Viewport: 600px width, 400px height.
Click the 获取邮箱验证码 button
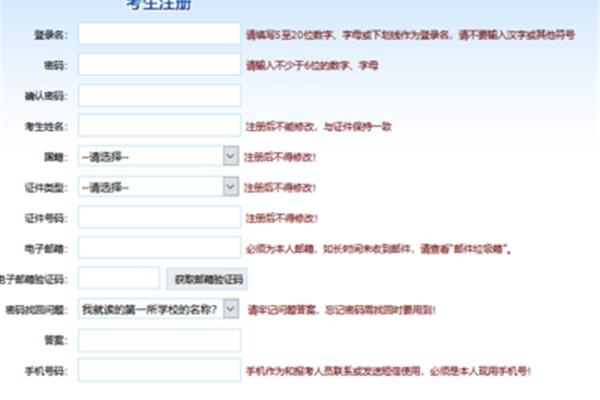(x=207, y=279)
